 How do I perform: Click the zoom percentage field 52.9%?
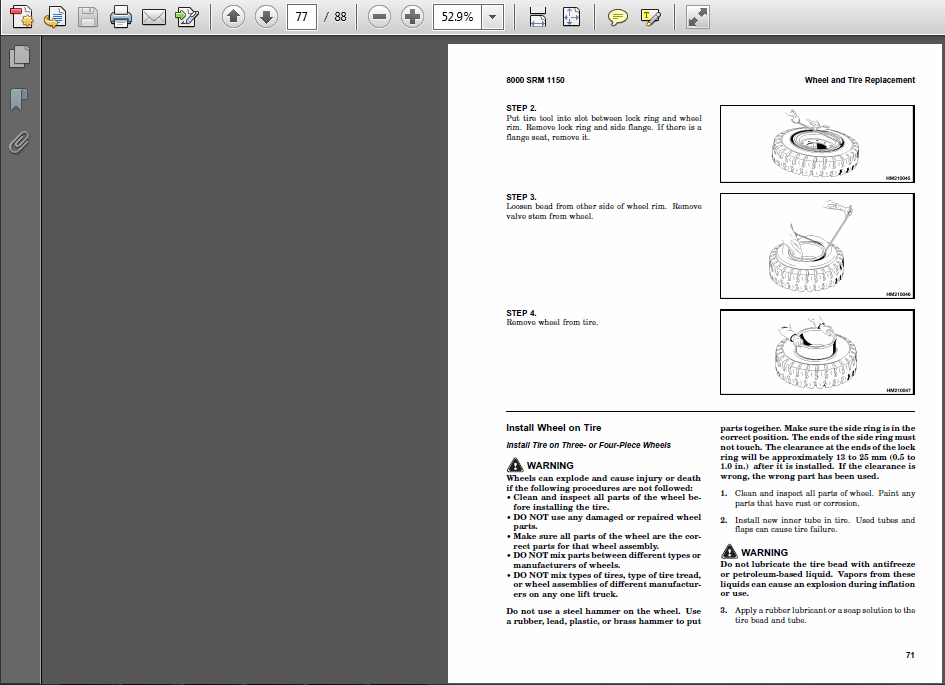tap(457, 17)
